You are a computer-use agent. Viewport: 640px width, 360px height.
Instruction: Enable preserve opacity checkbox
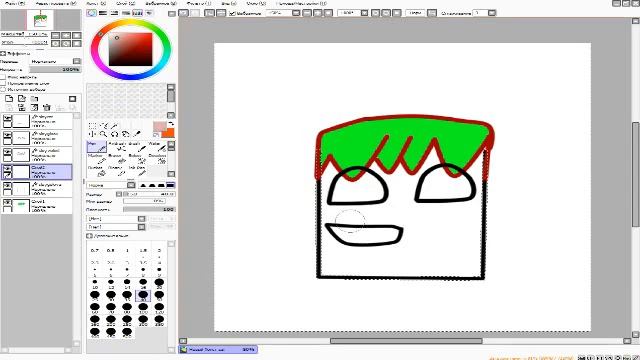click(x=3, y=77)
